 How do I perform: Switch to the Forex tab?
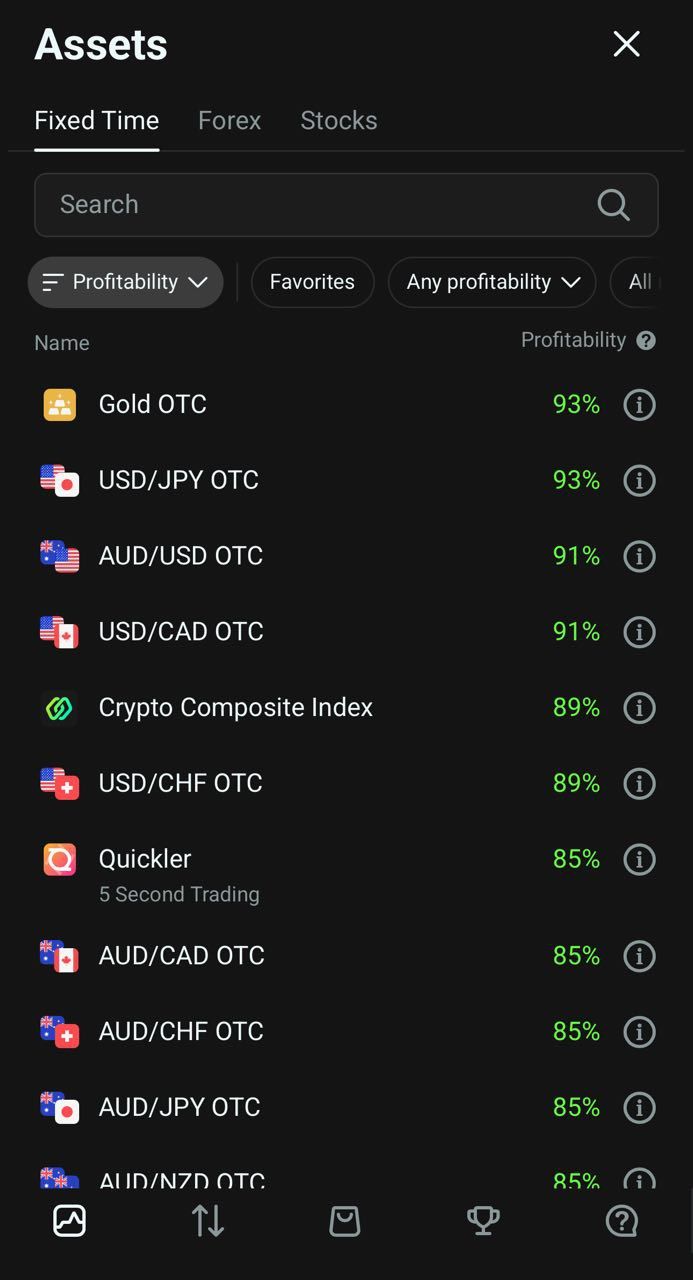tap(229, 121)
